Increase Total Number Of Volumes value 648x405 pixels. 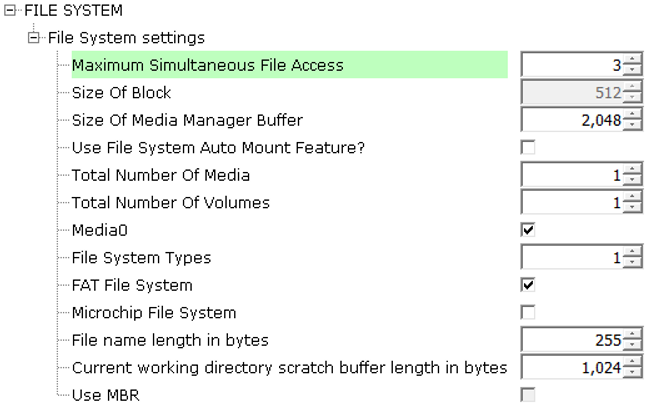[632, 197]
